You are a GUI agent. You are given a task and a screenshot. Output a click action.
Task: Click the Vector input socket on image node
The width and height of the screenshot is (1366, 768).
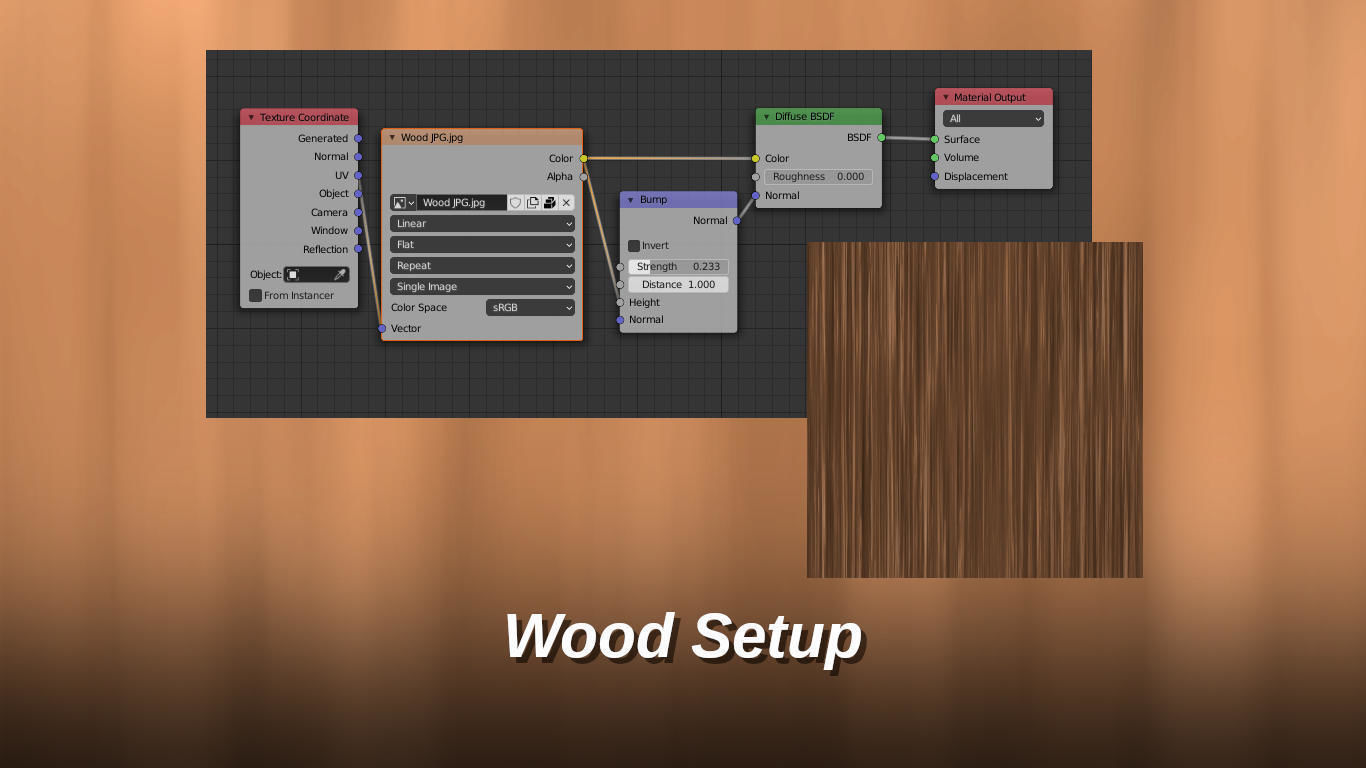click(382, 329)
